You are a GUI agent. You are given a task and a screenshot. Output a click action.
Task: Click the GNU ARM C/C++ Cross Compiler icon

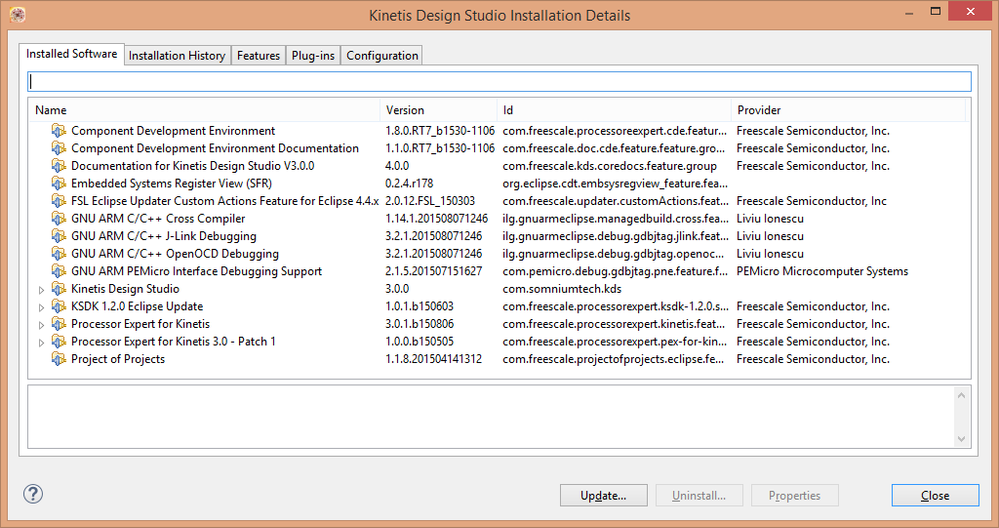click(59, 219)
